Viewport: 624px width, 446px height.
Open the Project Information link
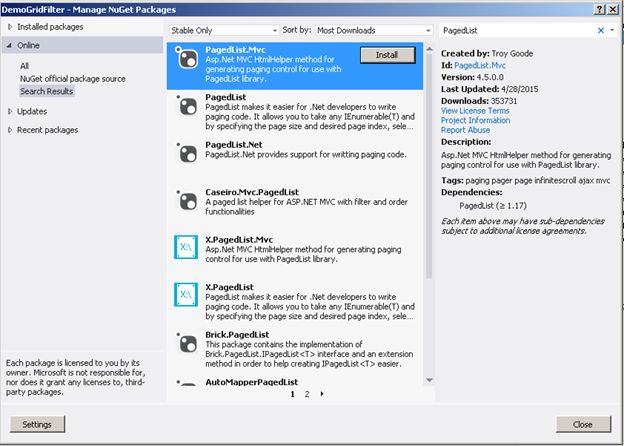(475, 120)
